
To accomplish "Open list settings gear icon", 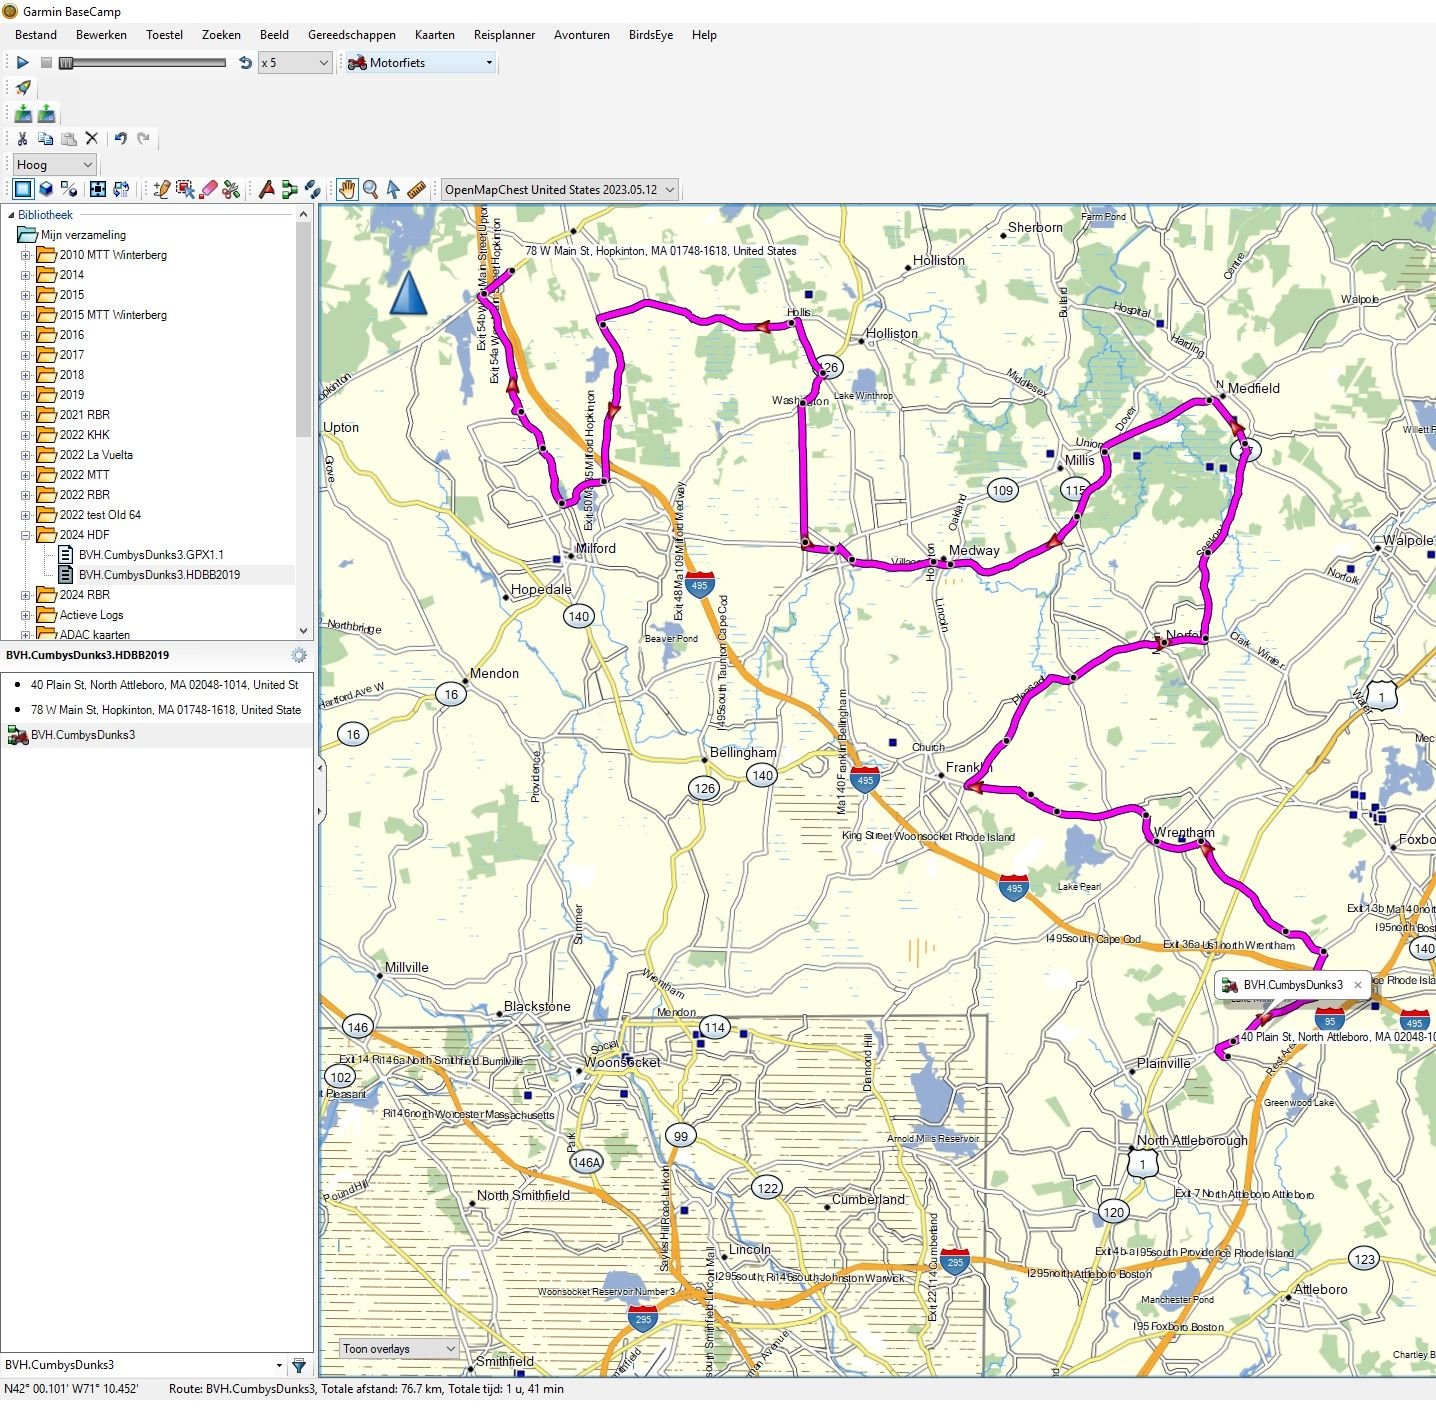I will 298,655.
